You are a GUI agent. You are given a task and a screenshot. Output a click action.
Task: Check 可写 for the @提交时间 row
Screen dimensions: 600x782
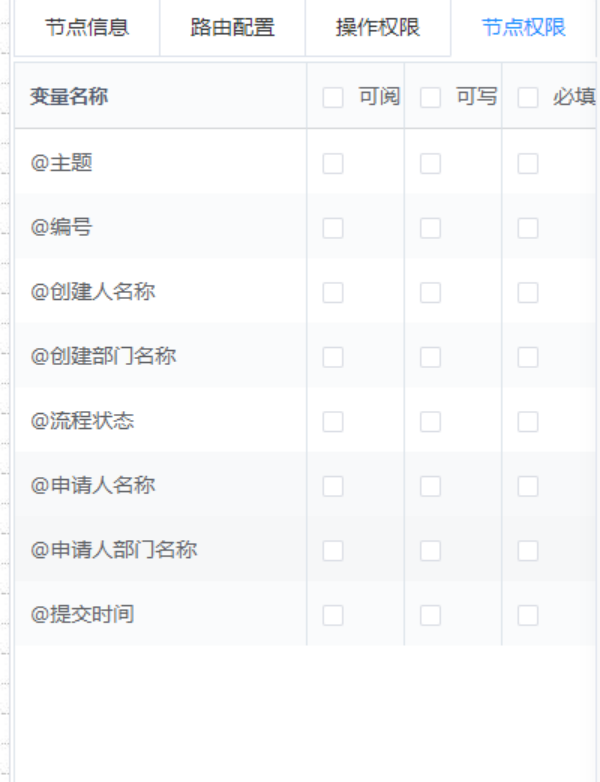(x=430, y=615)
